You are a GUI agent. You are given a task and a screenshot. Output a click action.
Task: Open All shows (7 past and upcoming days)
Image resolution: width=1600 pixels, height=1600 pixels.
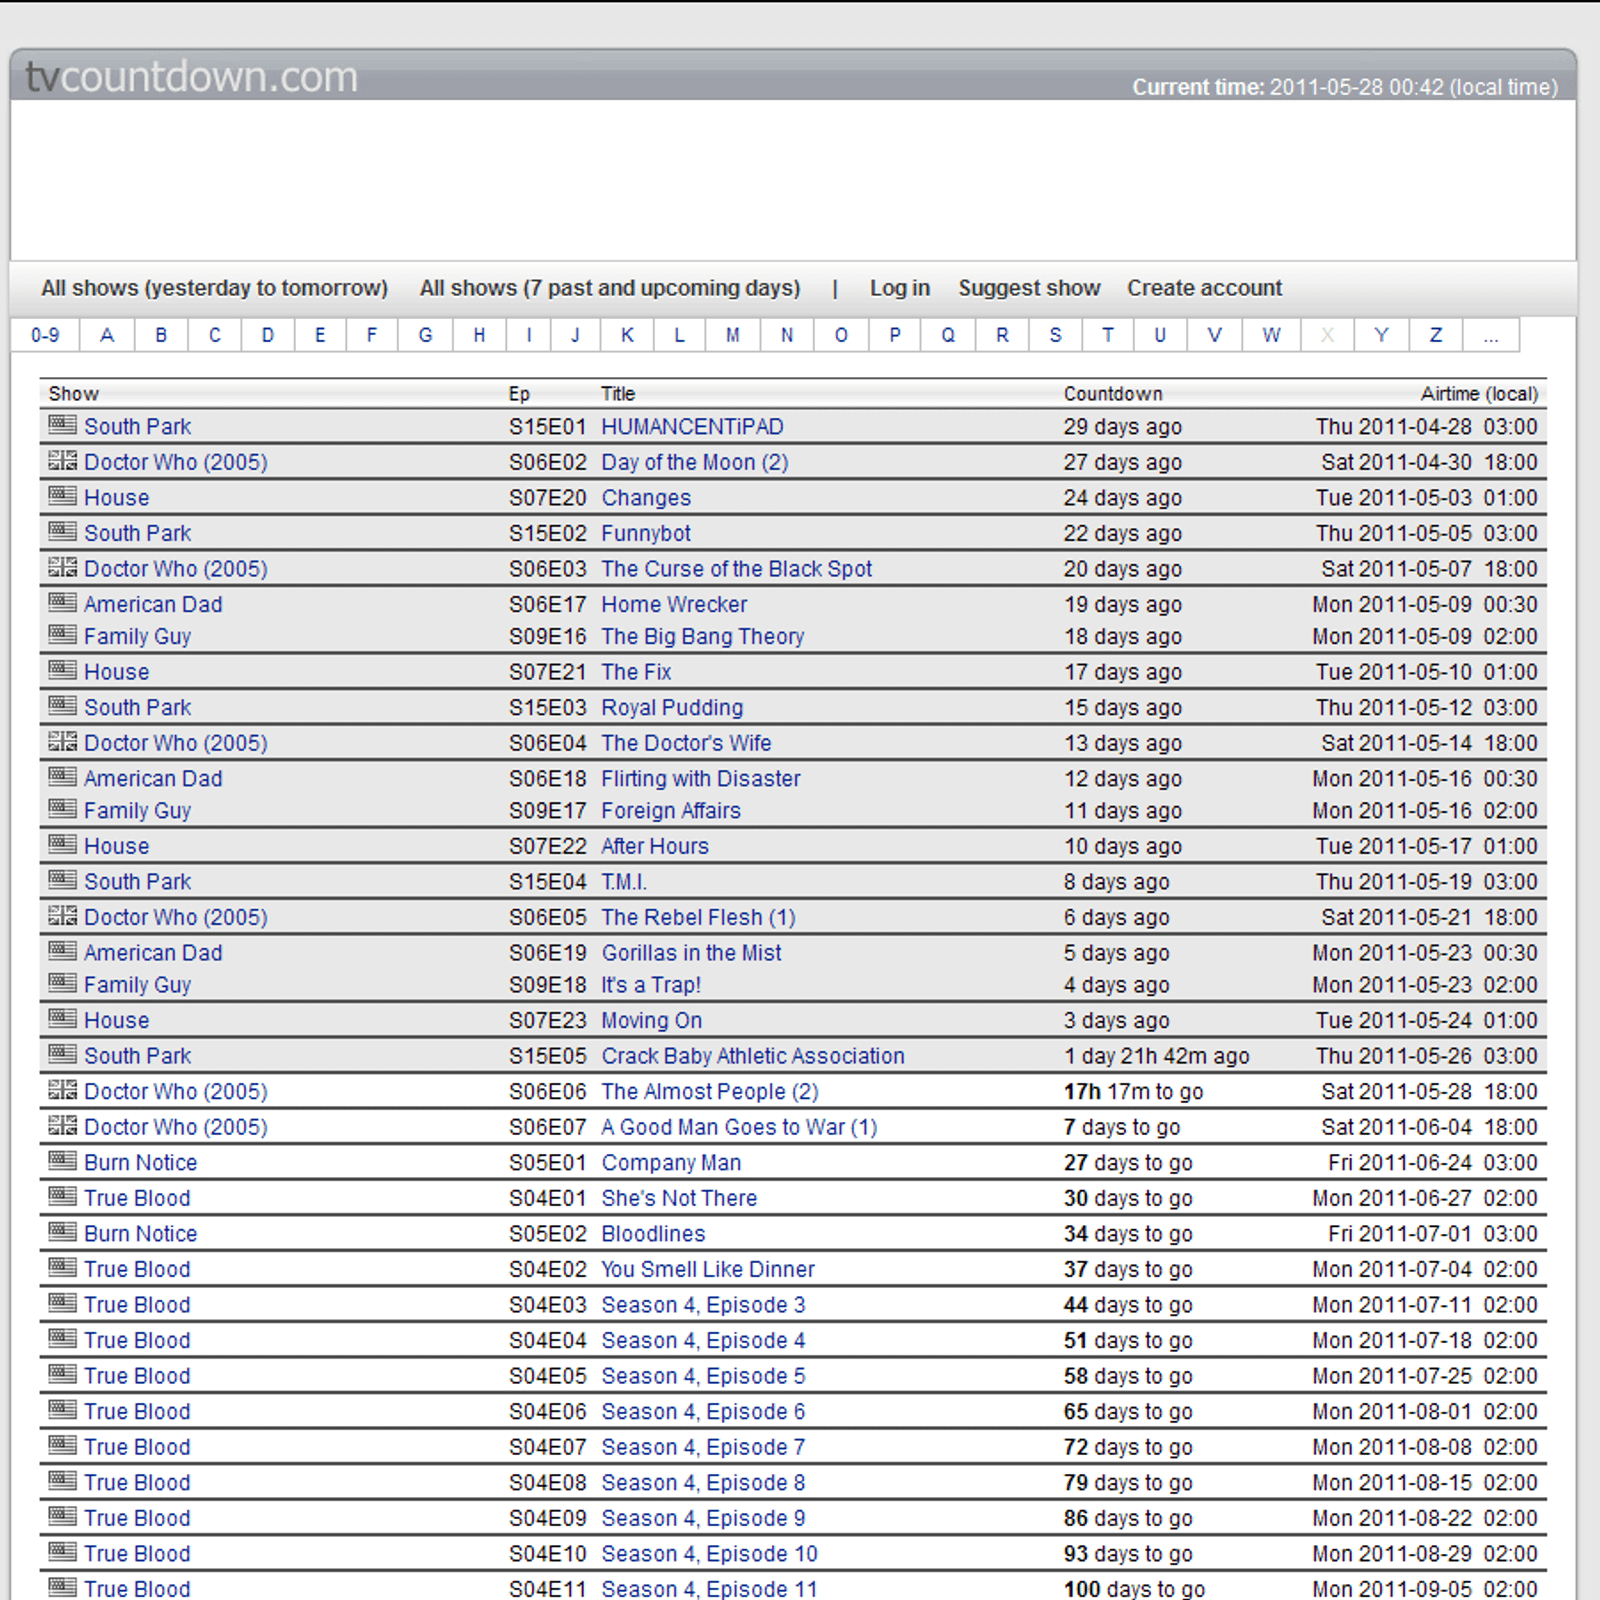pyautogui.click(x=610, y=288)
